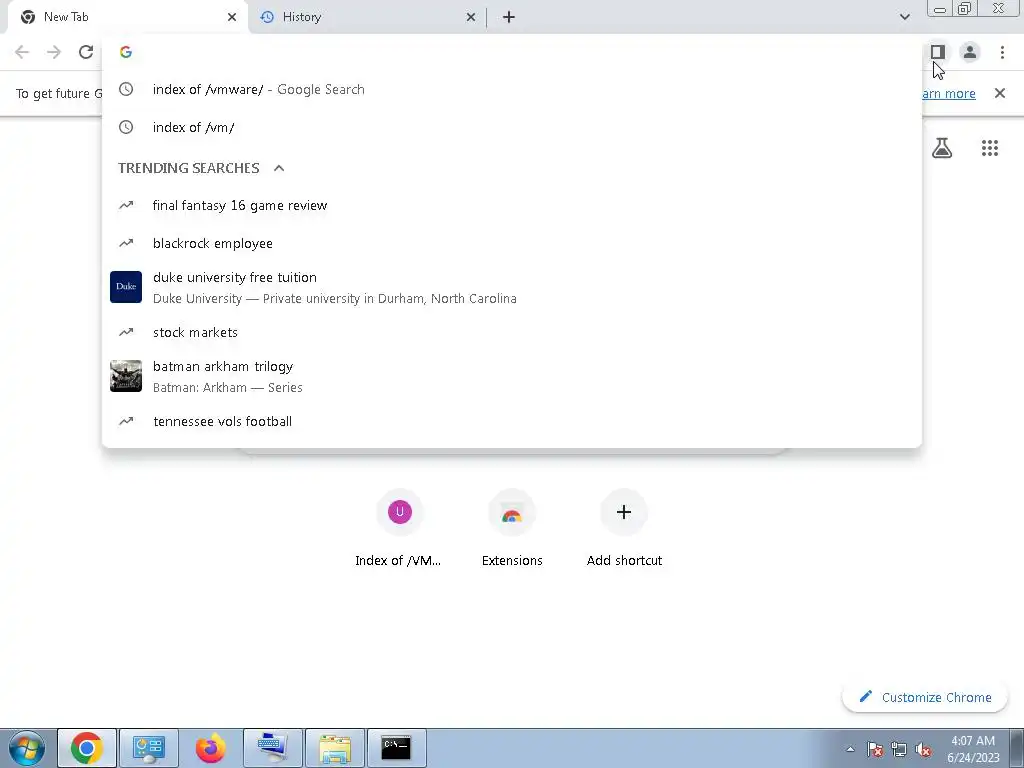Open the Control Panel taskbar icon
Image resolution: width=1024 pixels, height=768 pixels.
pos(148,748)
